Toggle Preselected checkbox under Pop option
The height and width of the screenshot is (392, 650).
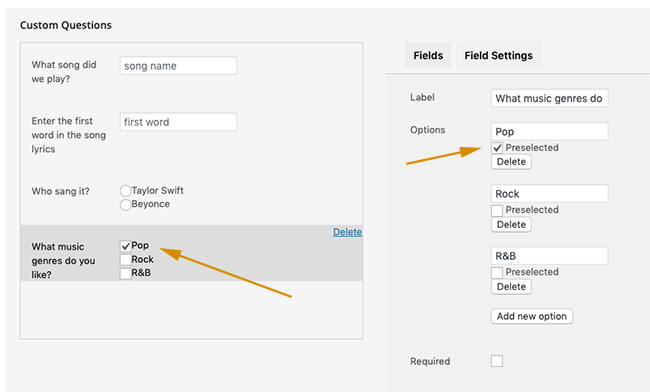click(497, 148)
